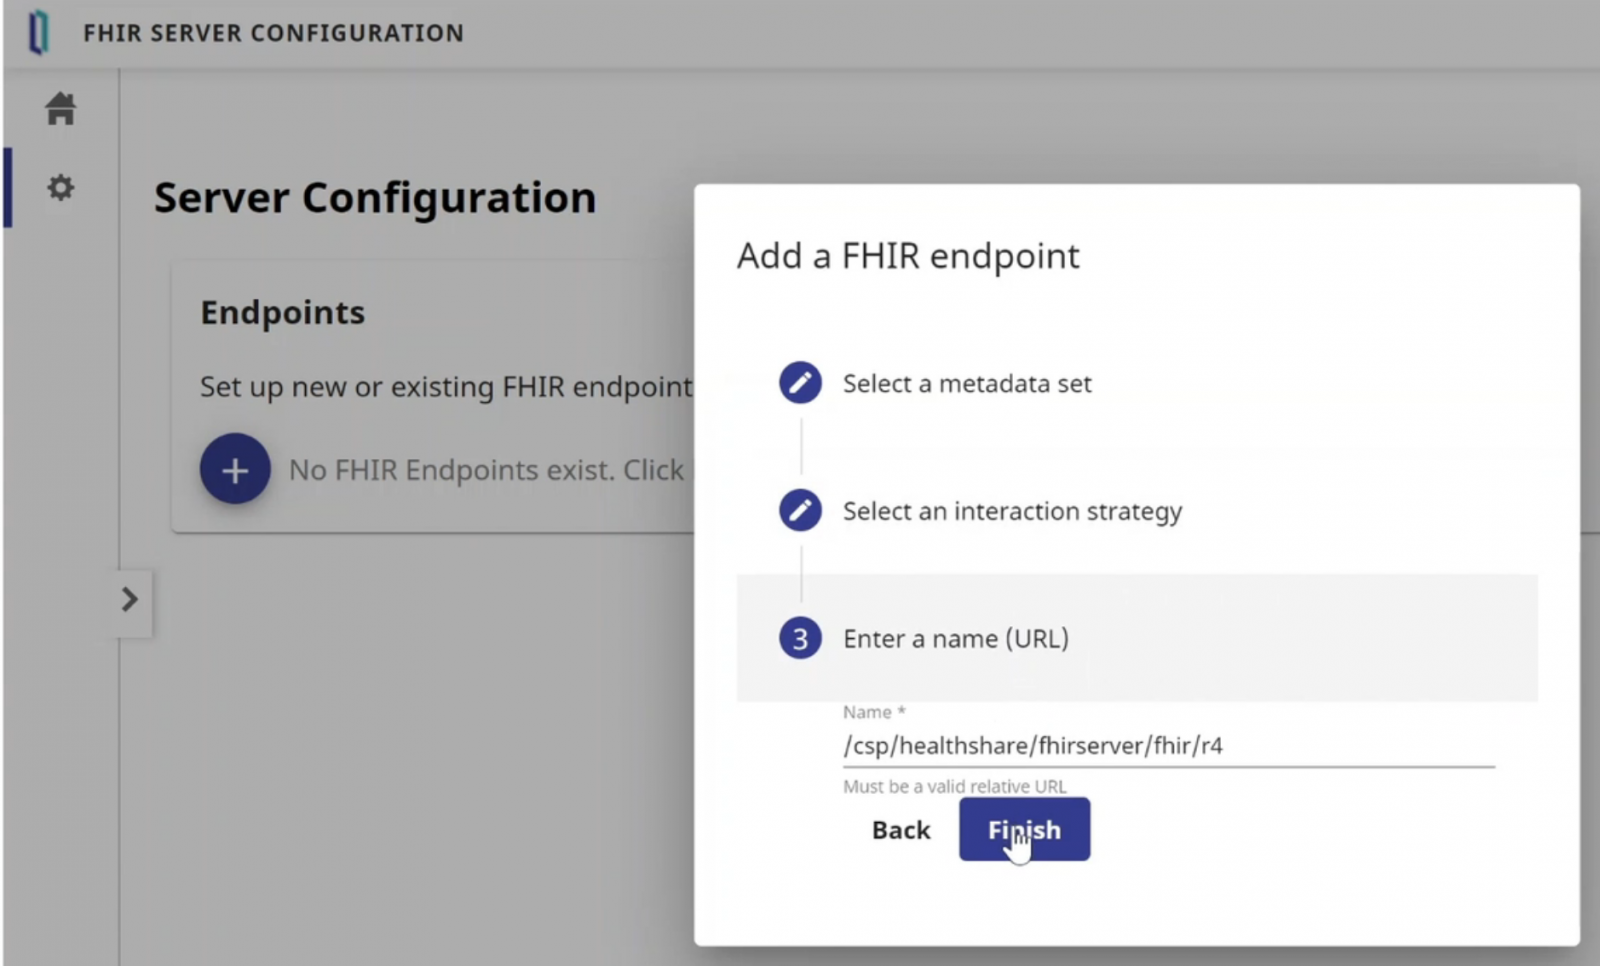The height and width of the screenshot is (966, 1600).
Task: Click the plus button to add endpoint
Action: coord(235,469)
